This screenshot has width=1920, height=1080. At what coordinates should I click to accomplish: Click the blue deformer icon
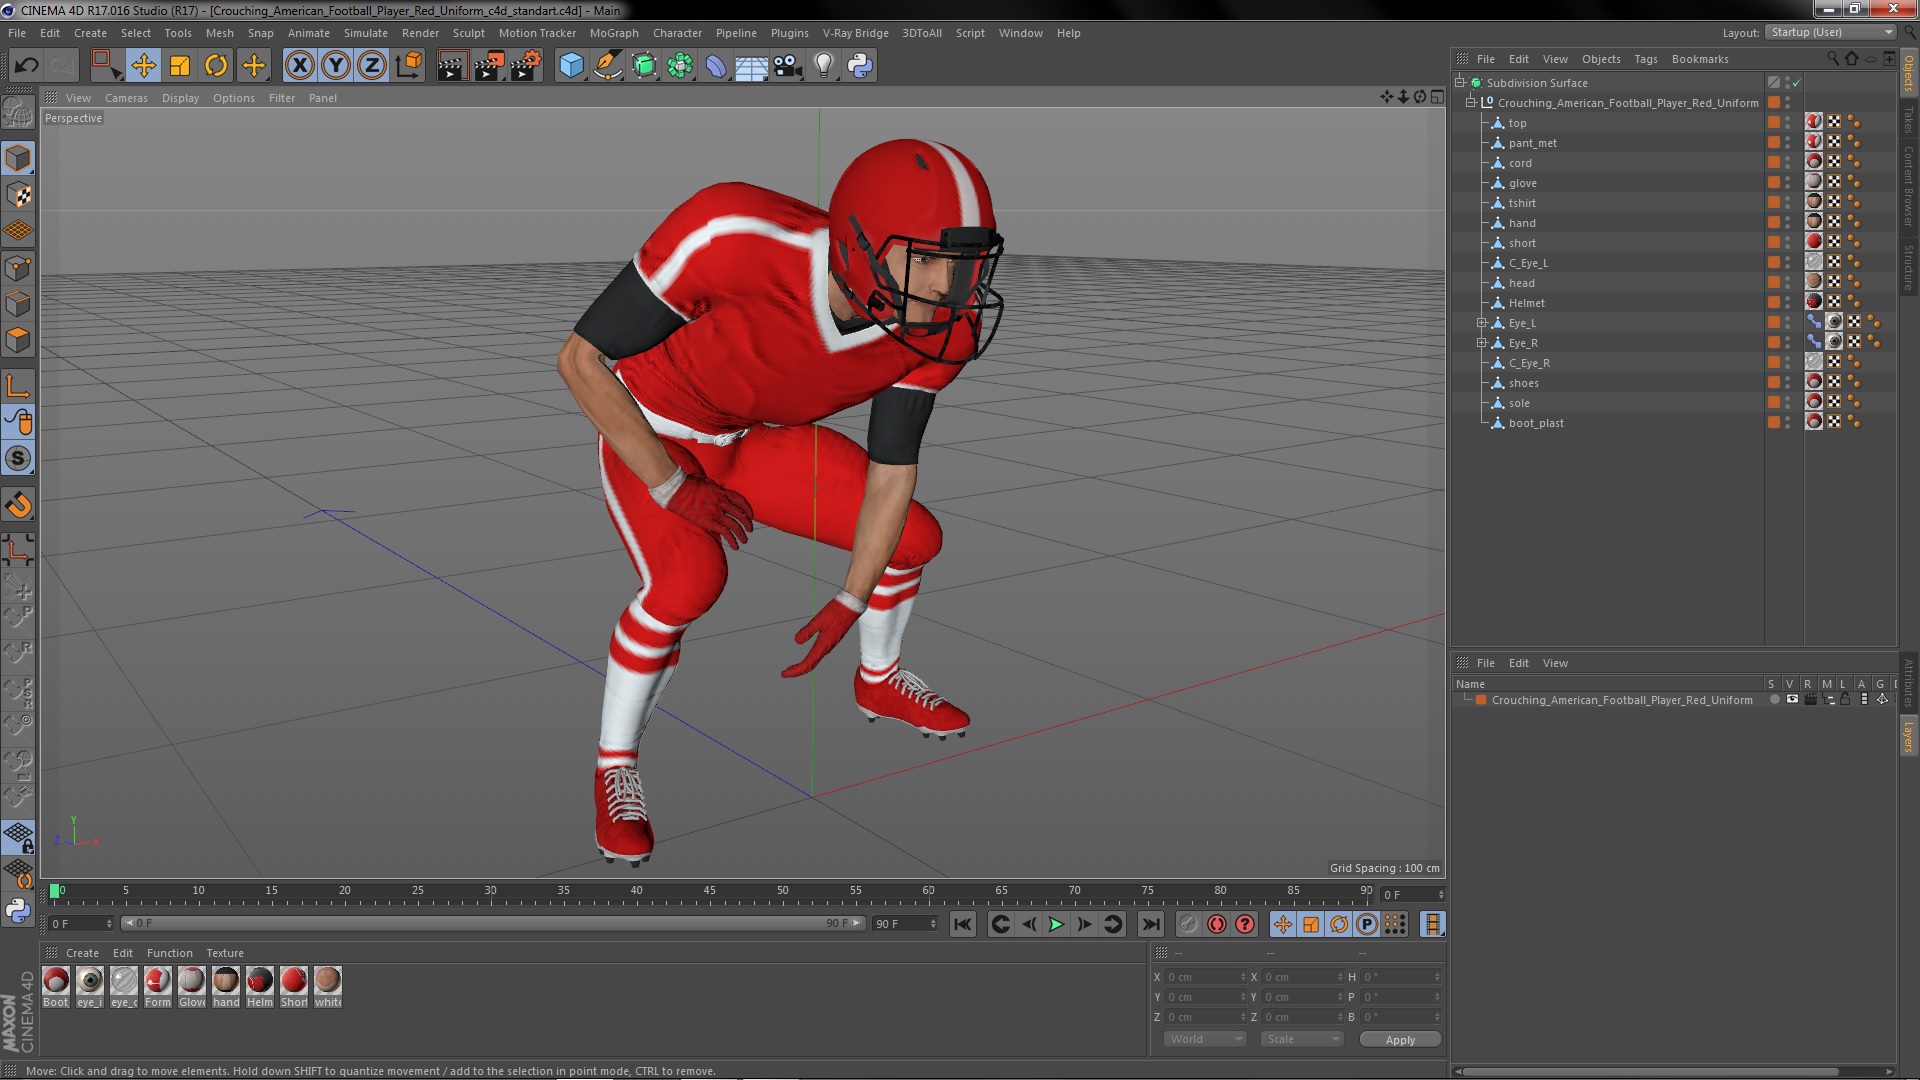(716, 66)
